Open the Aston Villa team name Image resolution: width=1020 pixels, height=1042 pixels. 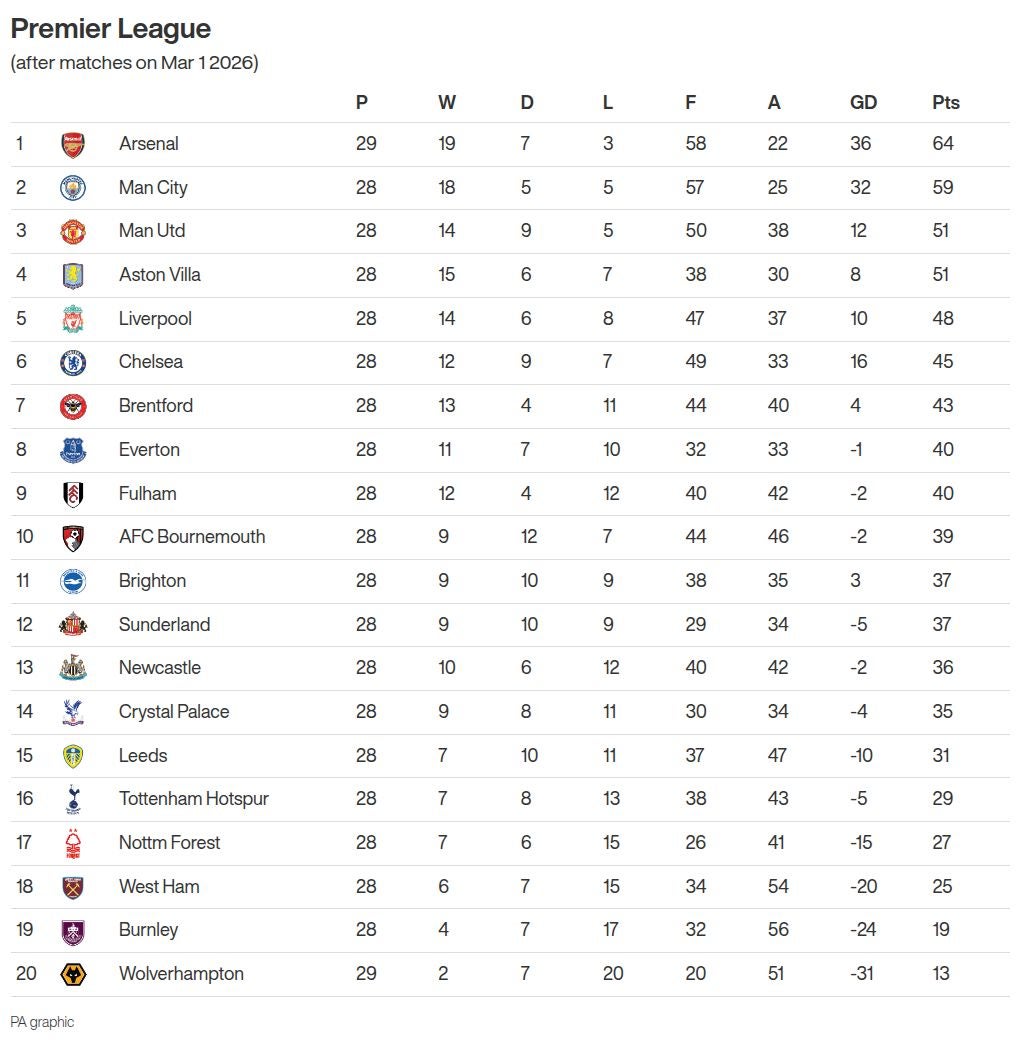click(159, 275)
